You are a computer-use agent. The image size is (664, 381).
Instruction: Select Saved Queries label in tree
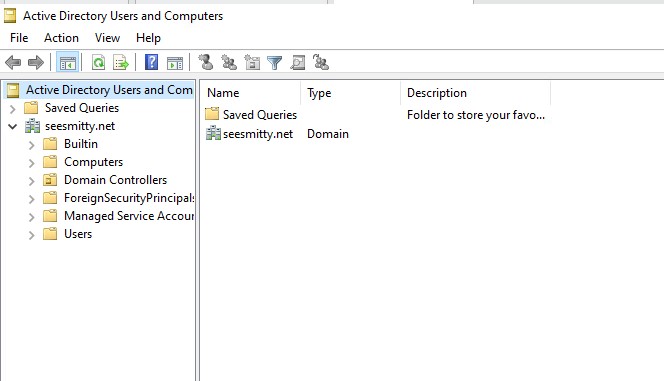point(82,108)
